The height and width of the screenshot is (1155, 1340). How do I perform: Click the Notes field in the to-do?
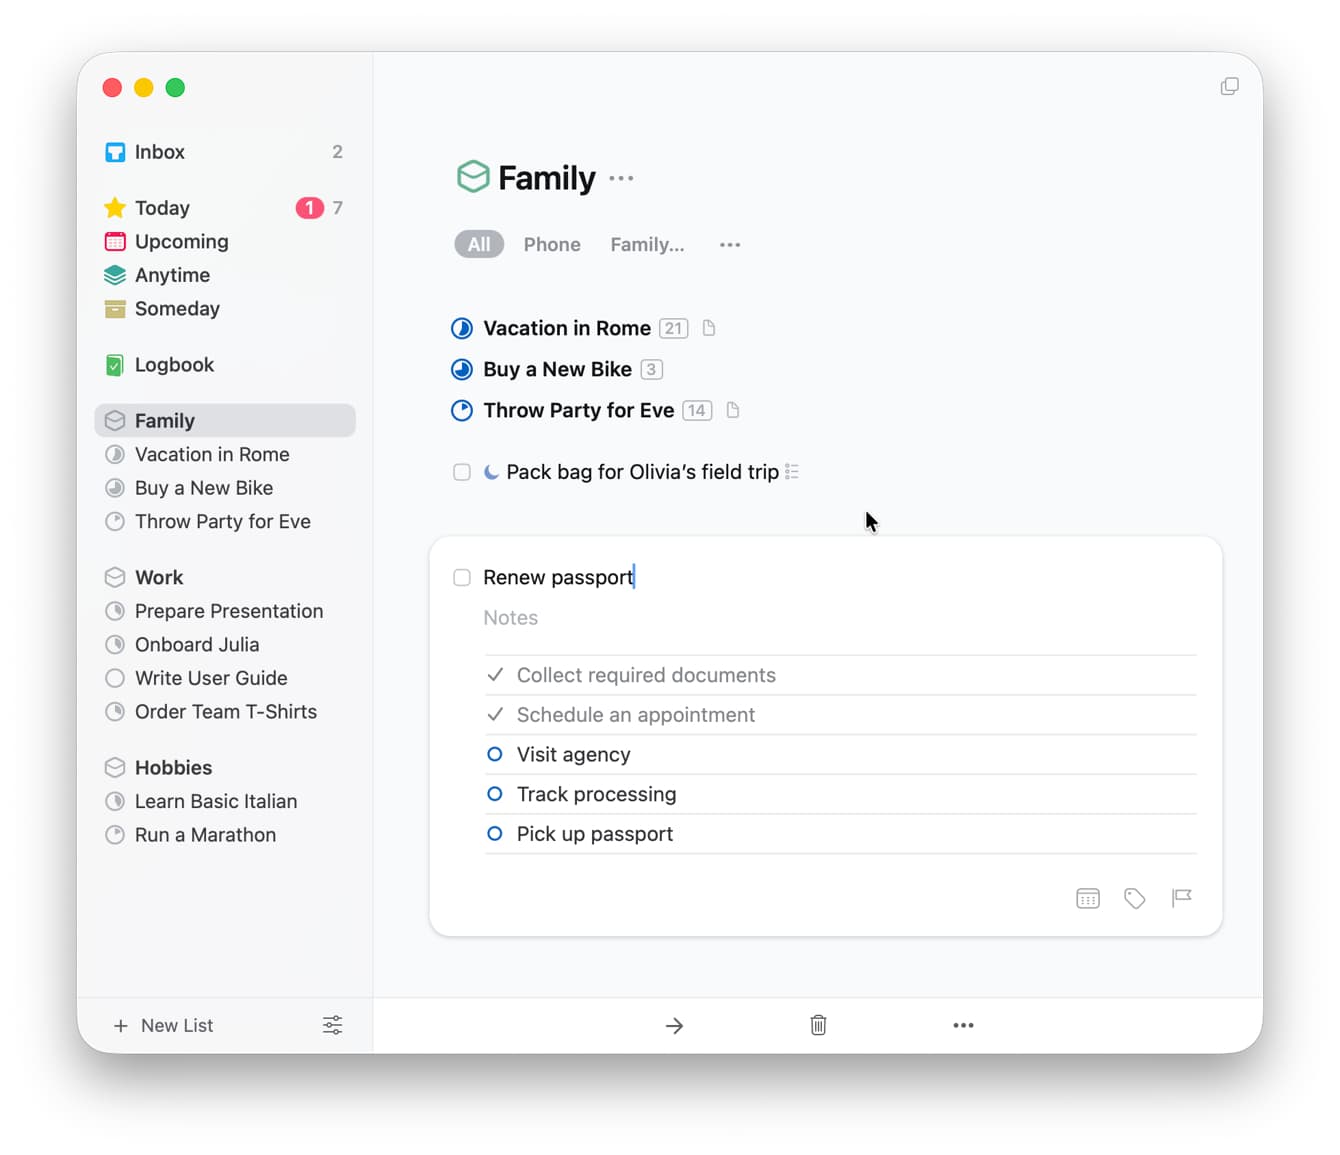click(x=511, y=618)
